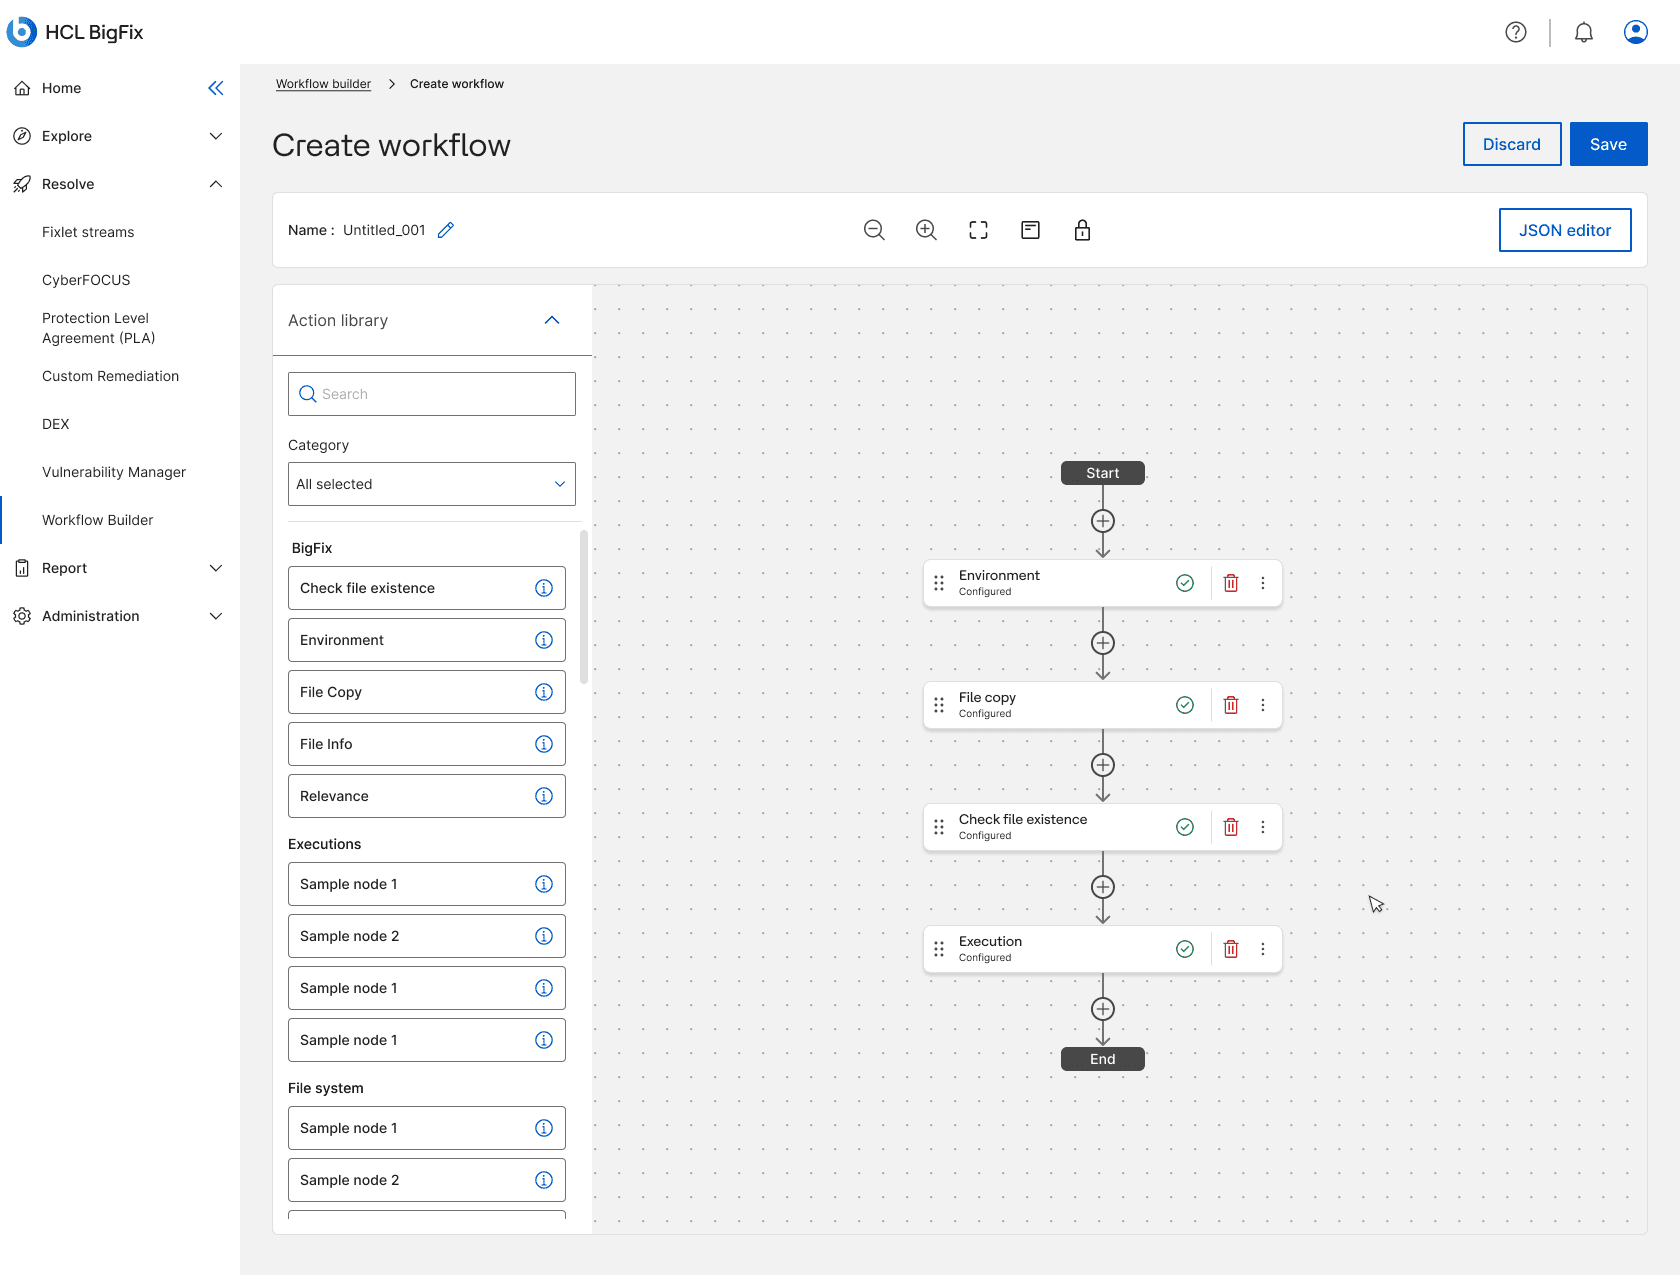Collapse the Action library panel
1680x1275 pixels.
(x=552, y=320)
